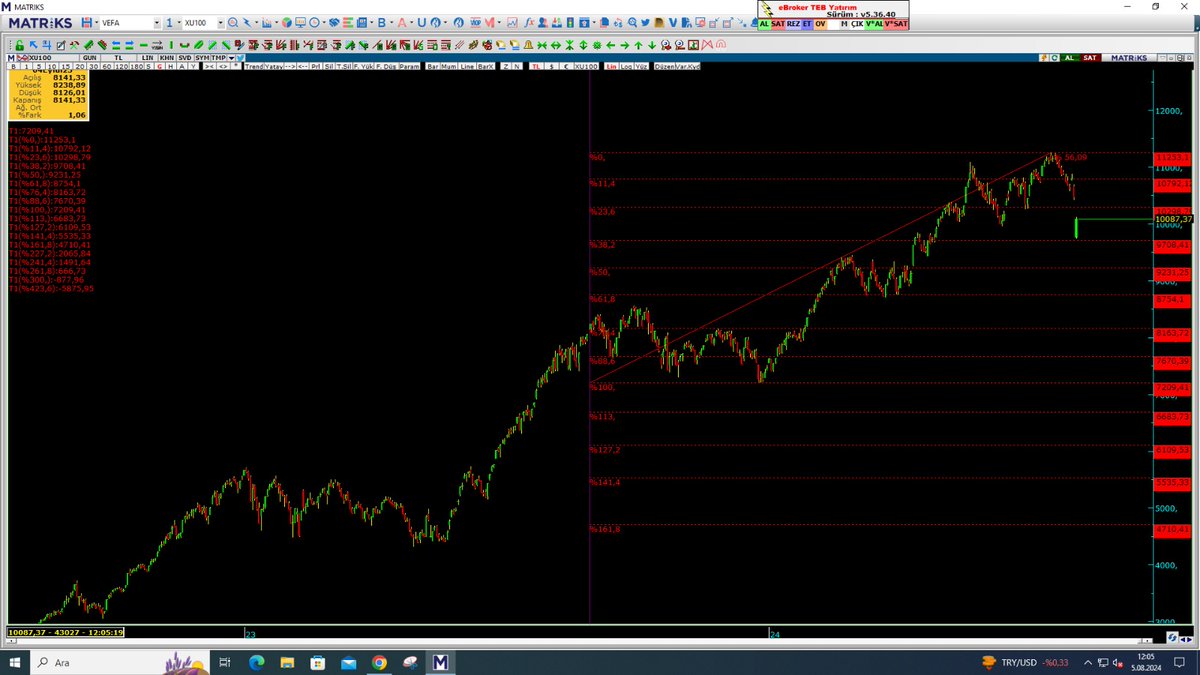Expand dropdown arrow after TMP in chart header
The width and height of the screenshot is (1200, 675).
tap(231, 57)
